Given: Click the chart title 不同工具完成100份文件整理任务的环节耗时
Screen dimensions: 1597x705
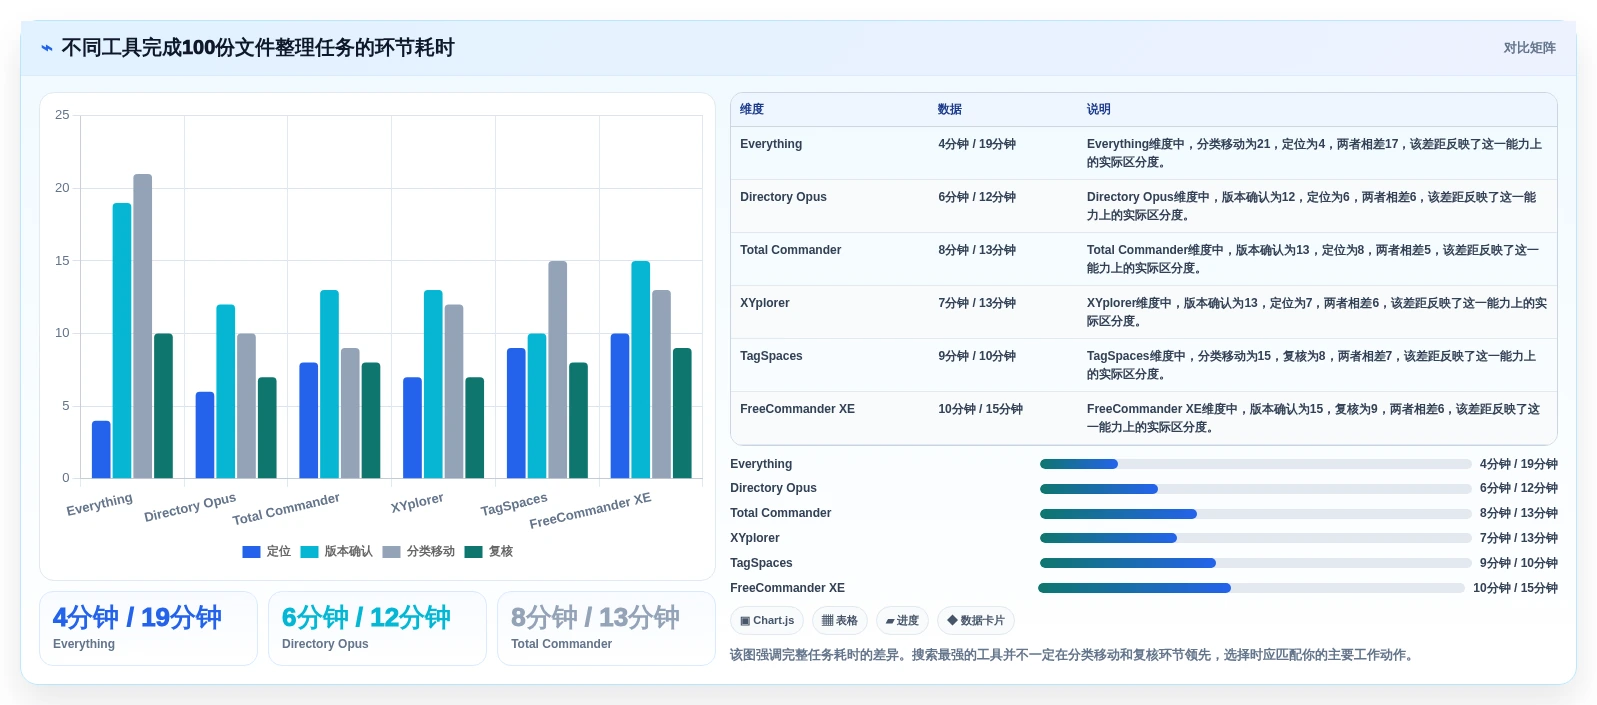Looking at the screenshot, I should 258,48.
